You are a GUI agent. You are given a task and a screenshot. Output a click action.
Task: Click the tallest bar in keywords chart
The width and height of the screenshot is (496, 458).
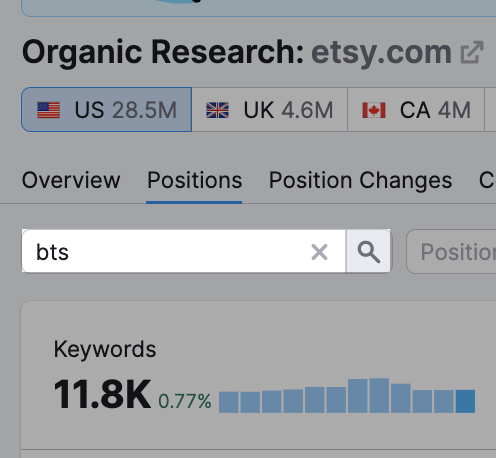(x=379, y=395)
